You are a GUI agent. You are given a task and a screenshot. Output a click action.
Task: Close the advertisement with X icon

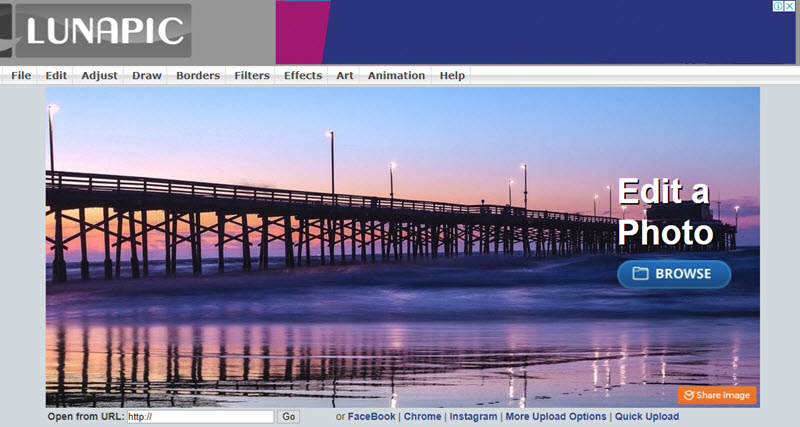tap(790, 6)
